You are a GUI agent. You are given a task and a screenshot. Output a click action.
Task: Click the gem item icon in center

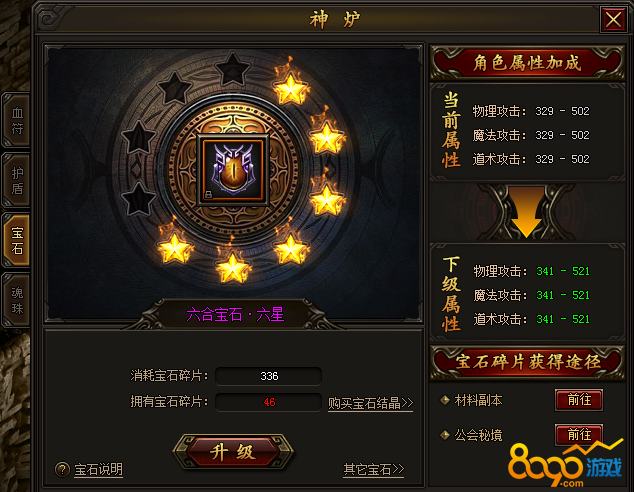[x=233, y=170]
